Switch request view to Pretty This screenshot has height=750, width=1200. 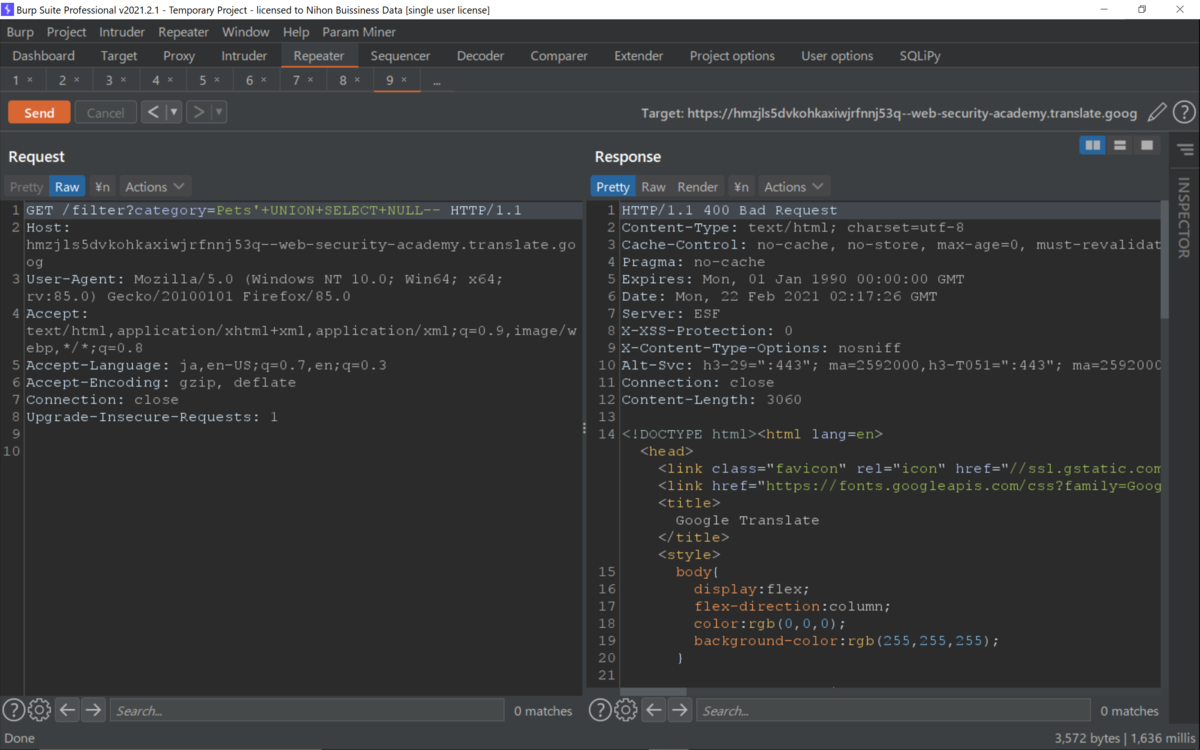[27, 187]
